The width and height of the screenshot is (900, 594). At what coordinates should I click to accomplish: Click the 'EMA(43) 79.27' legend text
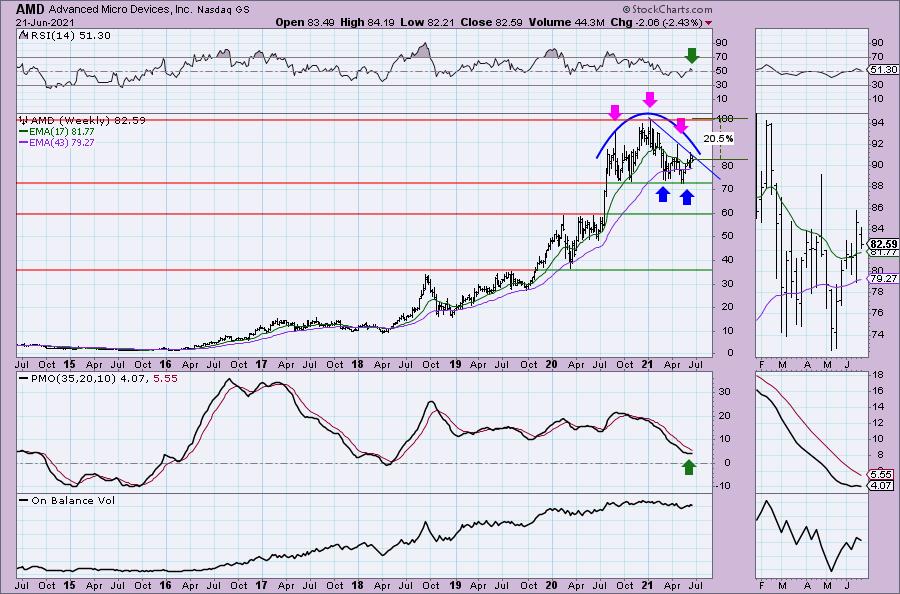tap(62, 142)
